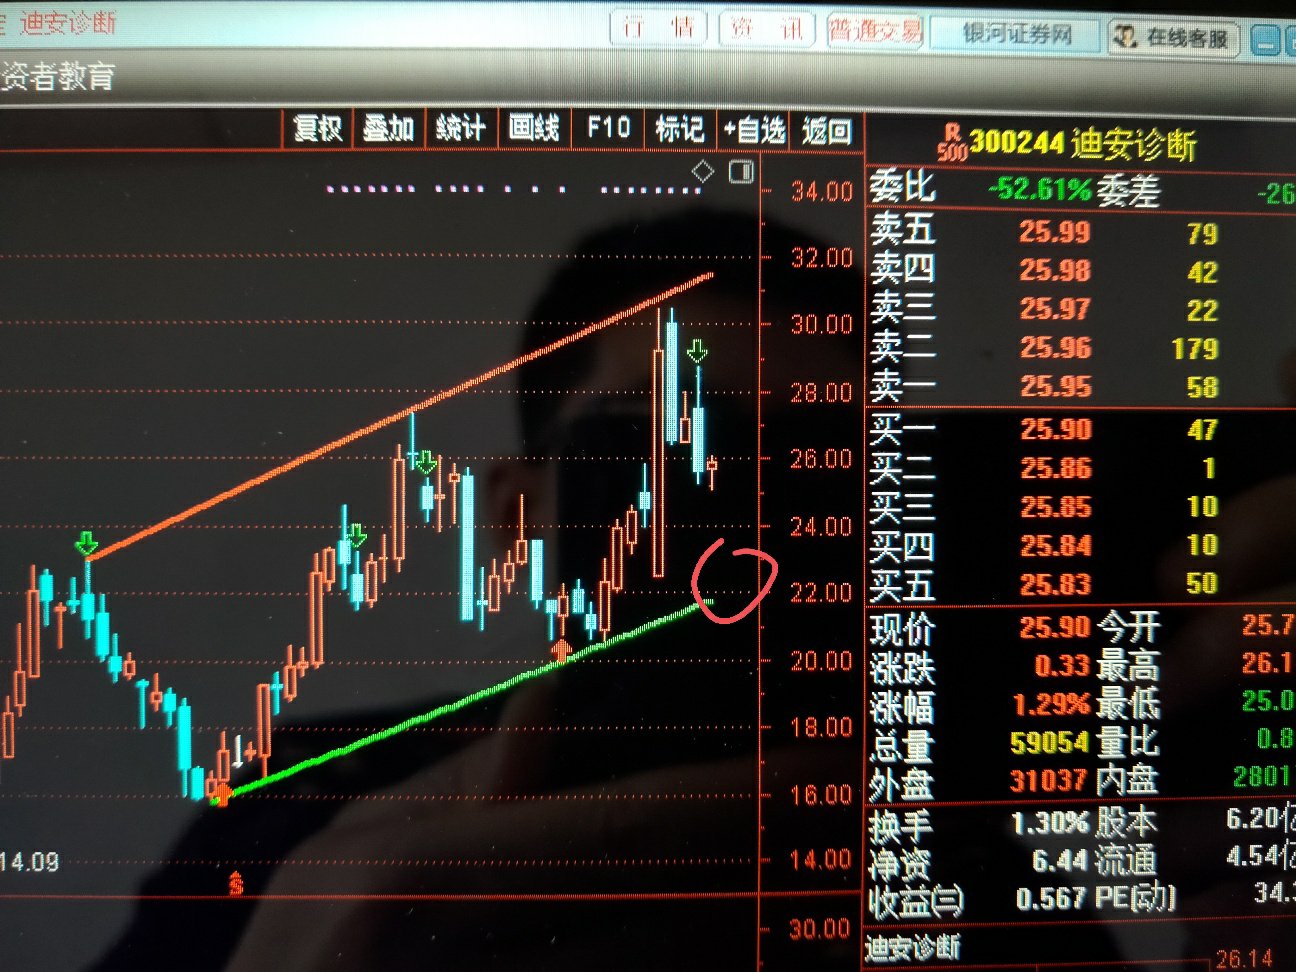The image size is (1296, 972).
Task: Click the 总量 value 59054
Action: pyautogui.click(x=1050, y=742)
